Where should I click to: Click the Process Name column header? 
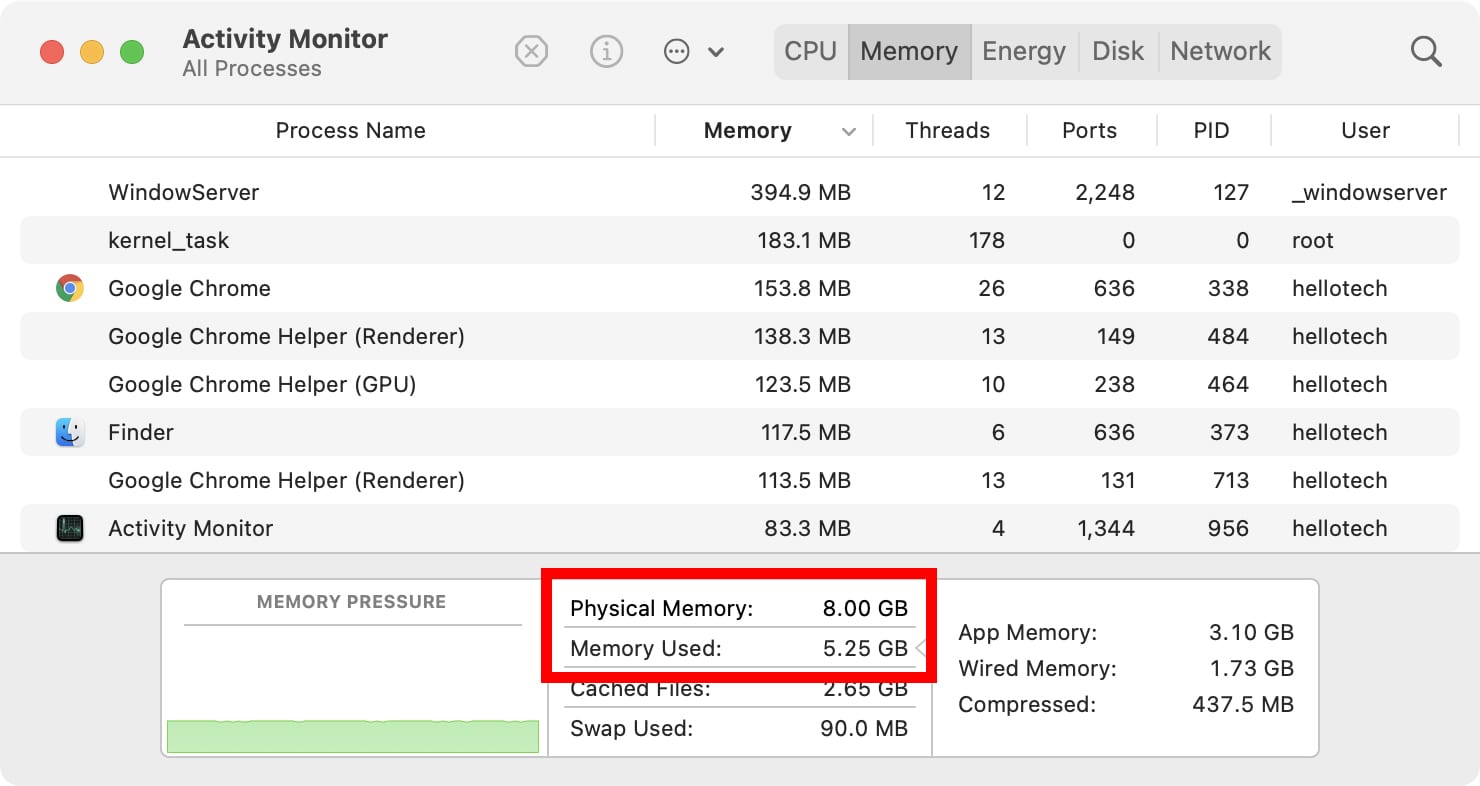(350, 131)
